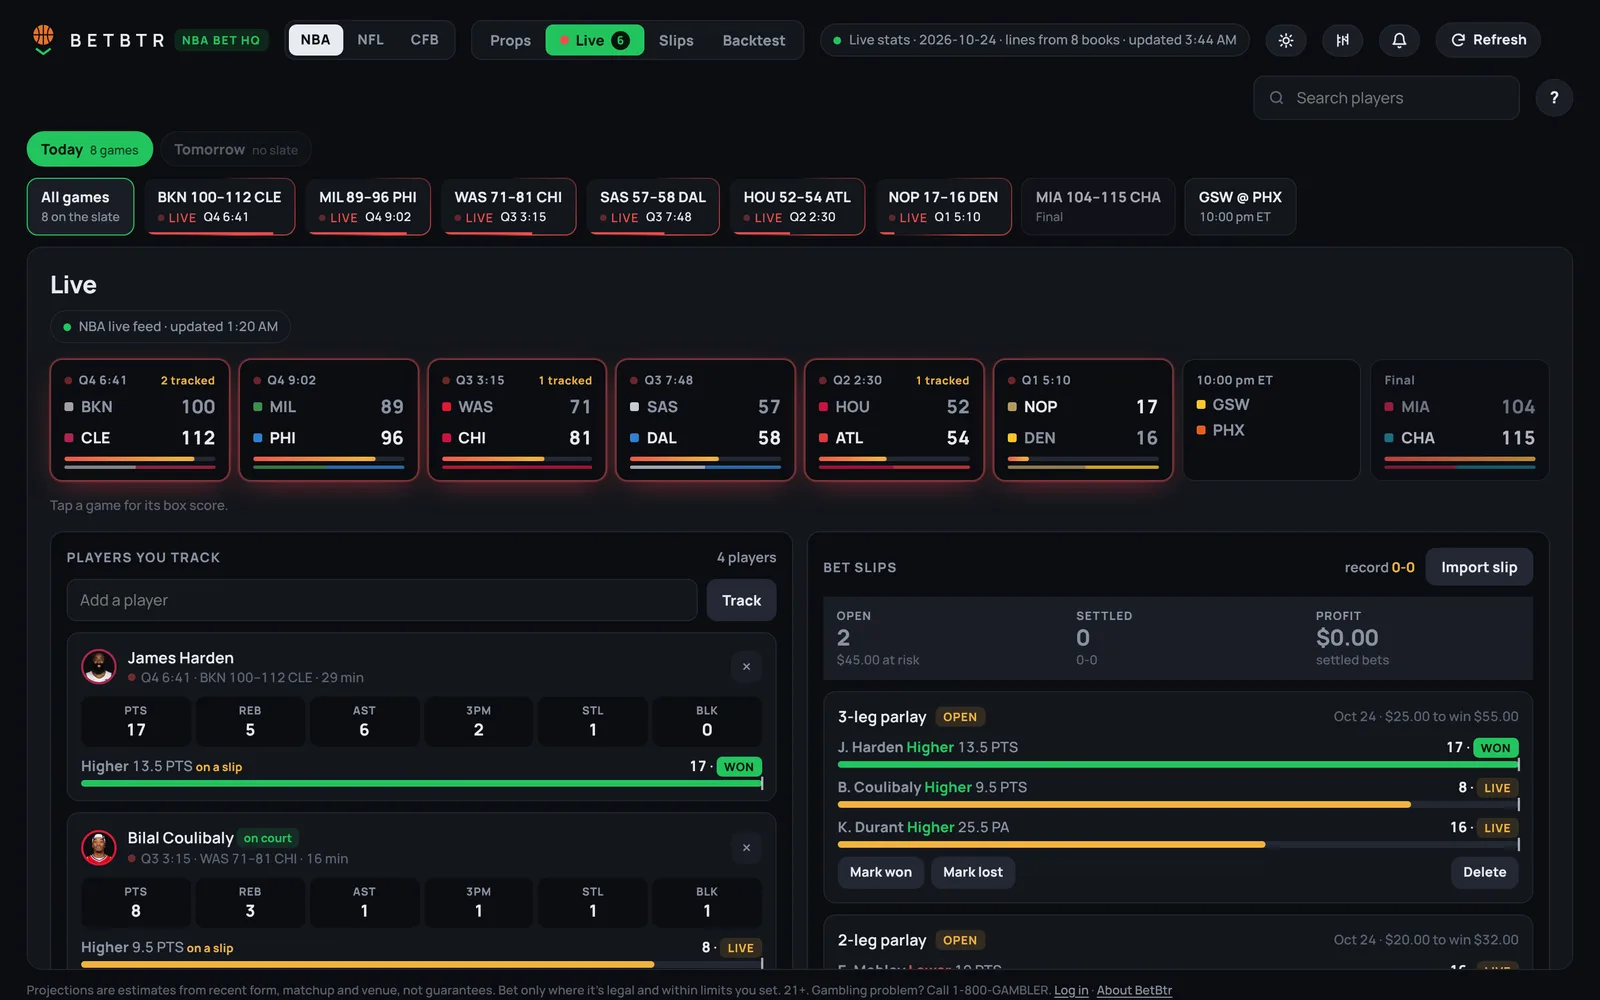Toggle the light/dark theme sun icon
Screen dimensions: 1600x1000
point(1286,40)
